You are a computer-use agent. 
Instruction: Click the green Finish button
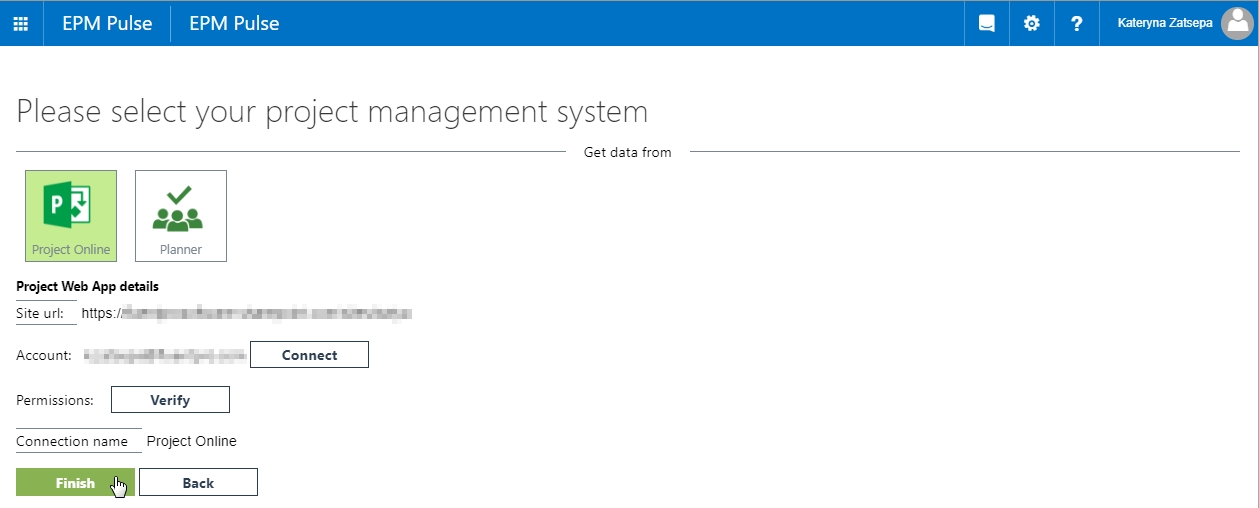(x=75, y=483)
